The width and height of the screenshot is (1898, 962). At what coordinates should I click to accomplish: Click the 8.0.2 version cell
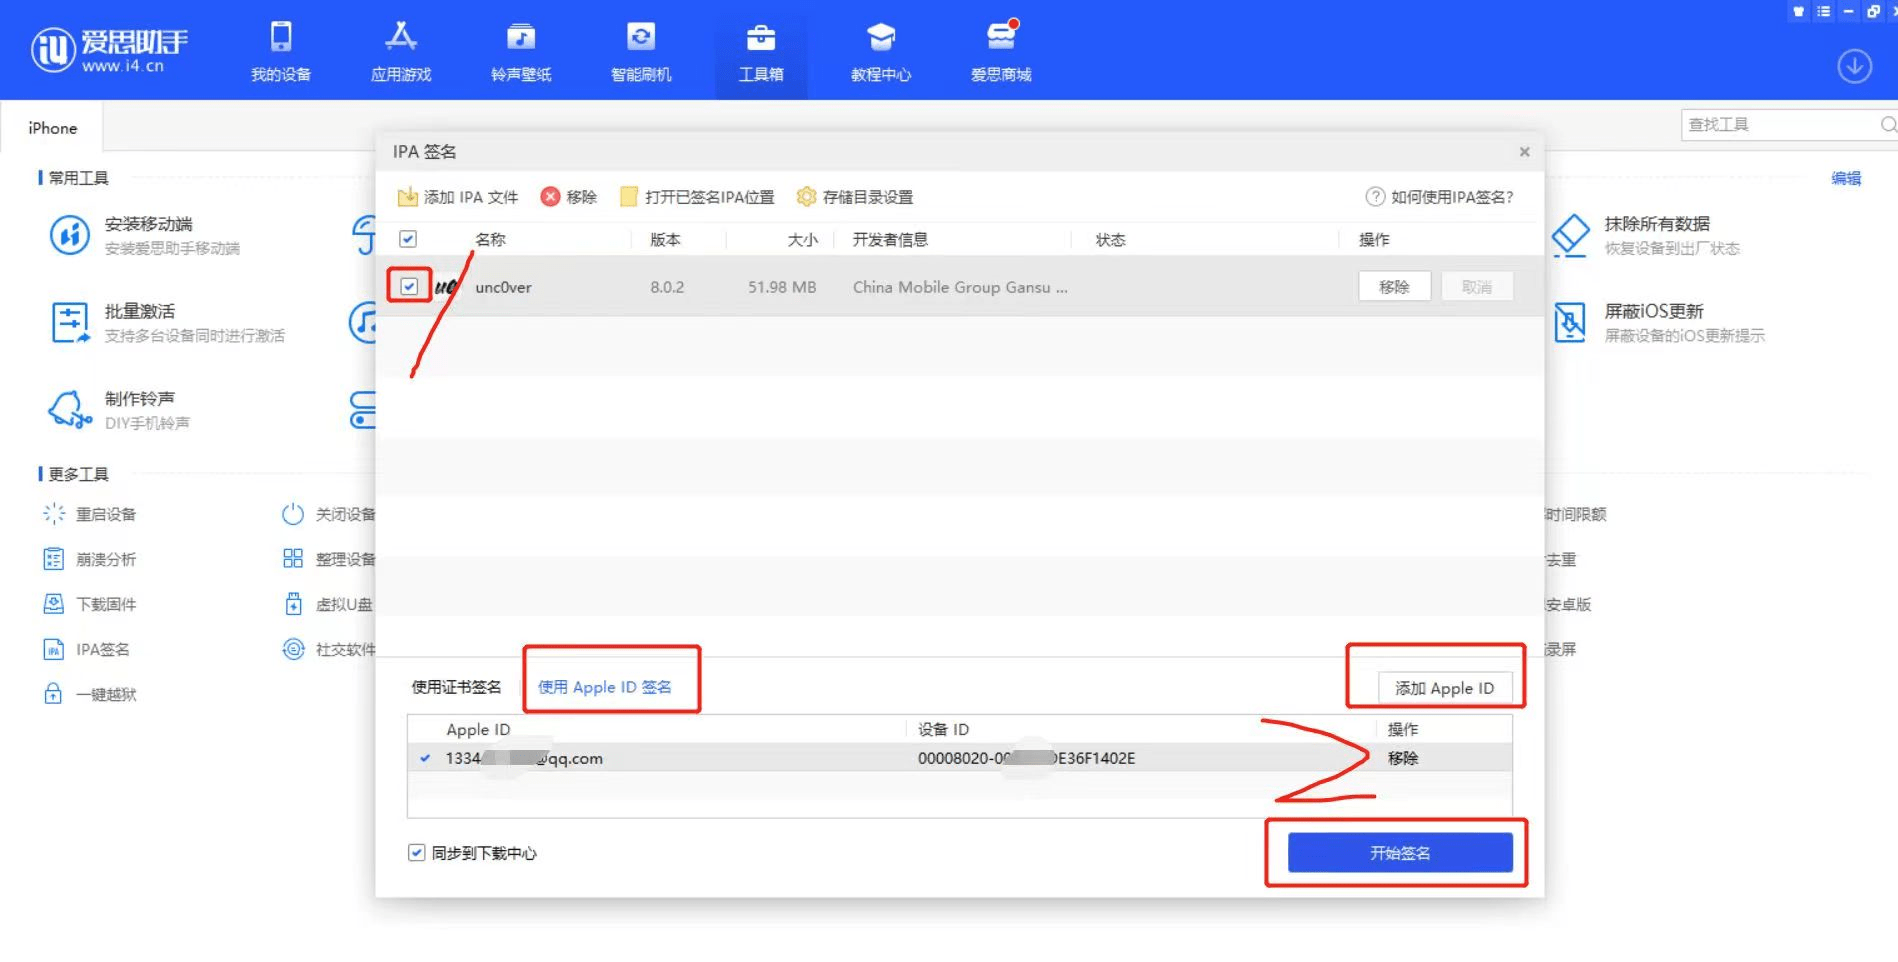667,287
